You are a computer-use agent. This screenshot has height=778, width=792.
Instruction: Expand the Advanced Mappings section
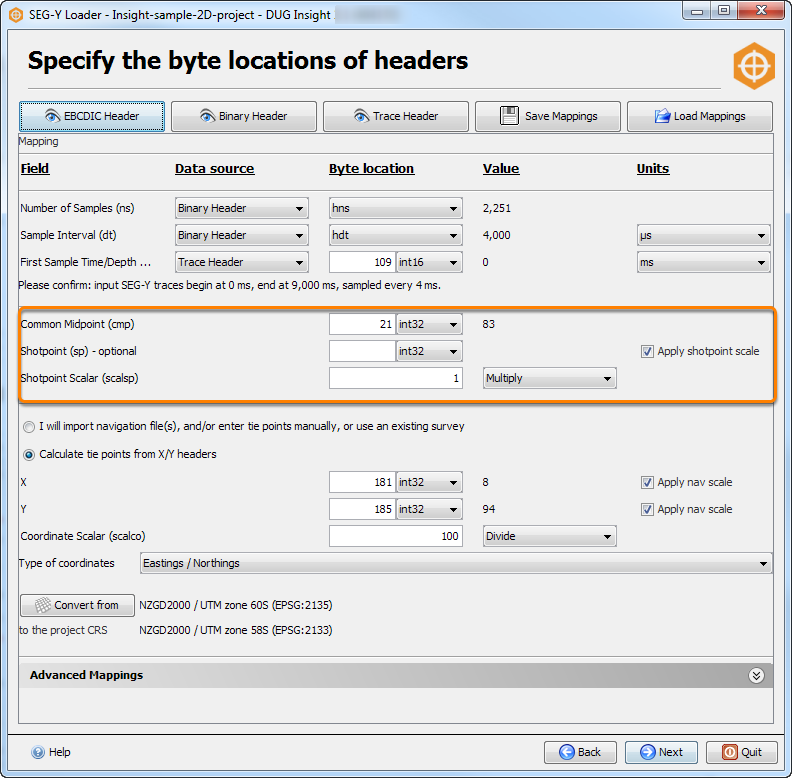[x=756, y=675]
